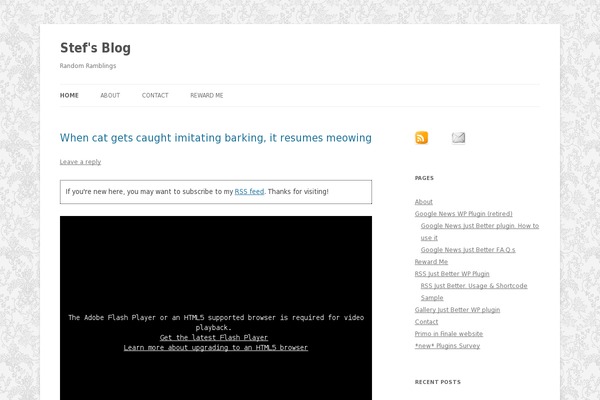Click Get the latest Flash Player link
Viewport: 600px width, 400px height.
pyautogui.click(x=214, y=338)
